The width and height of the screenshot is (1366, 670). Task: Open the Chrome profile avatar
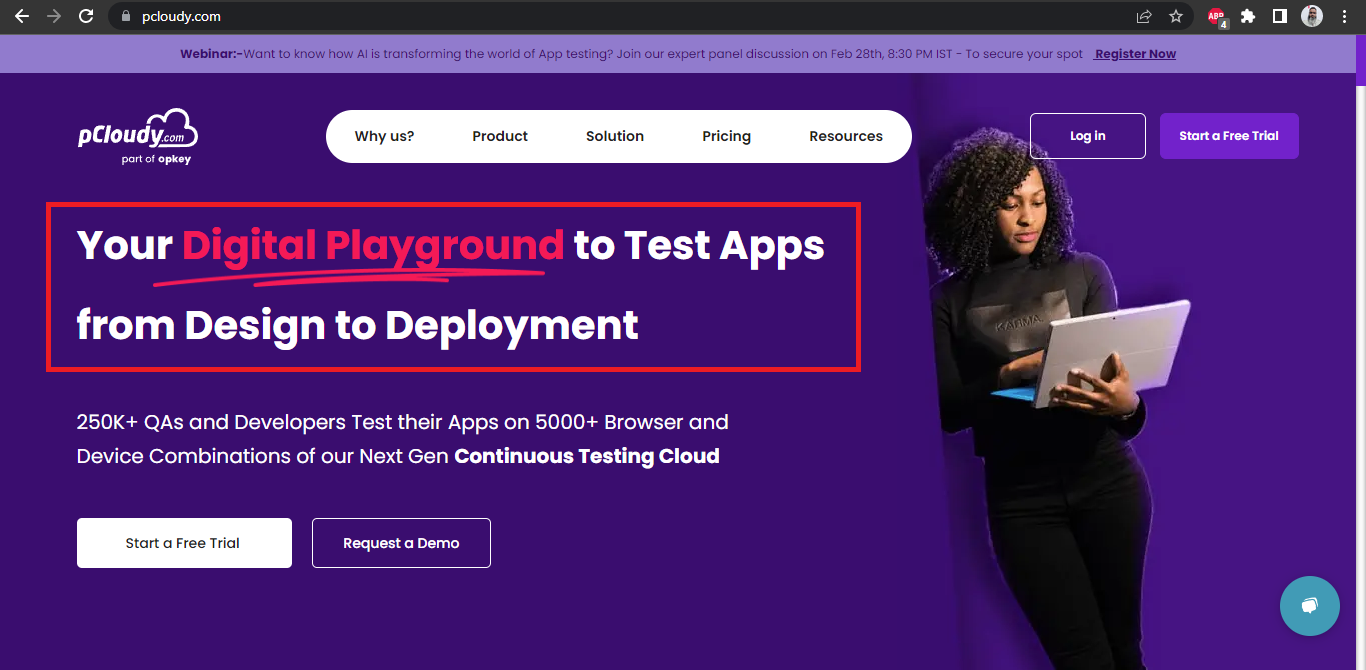point(1312,16)
